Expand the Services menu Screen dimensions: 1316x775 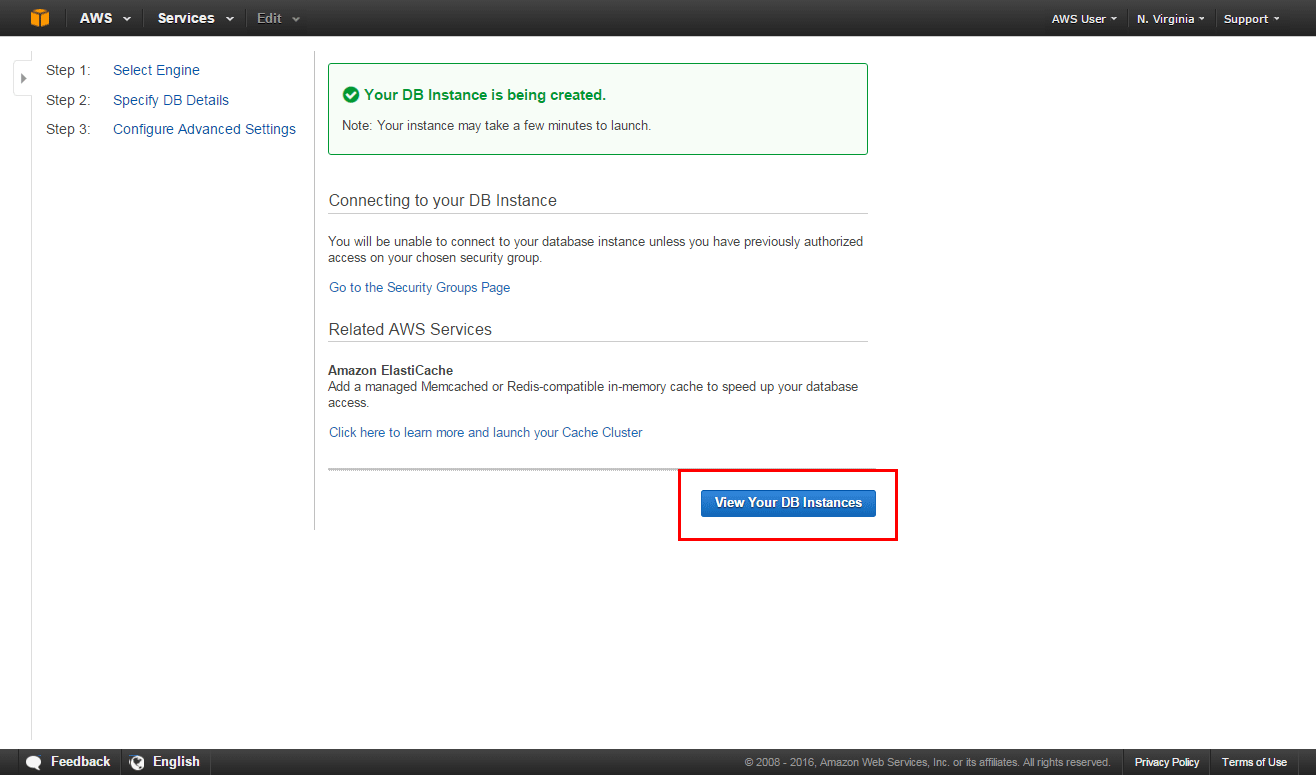195,18
